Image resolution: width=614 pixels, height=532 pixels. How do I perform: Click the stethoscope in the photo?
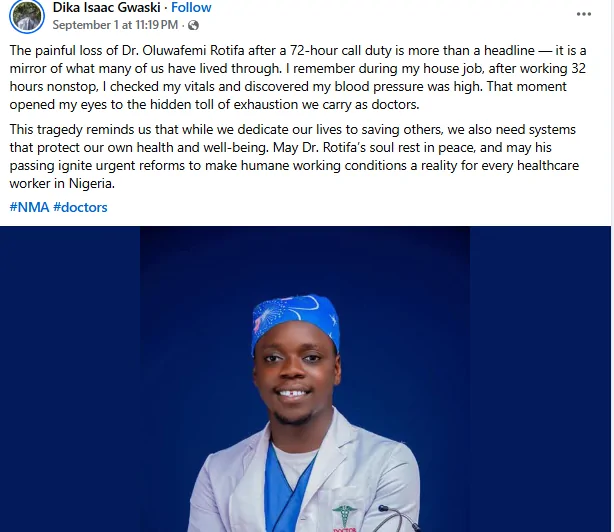tap(396, 519)
